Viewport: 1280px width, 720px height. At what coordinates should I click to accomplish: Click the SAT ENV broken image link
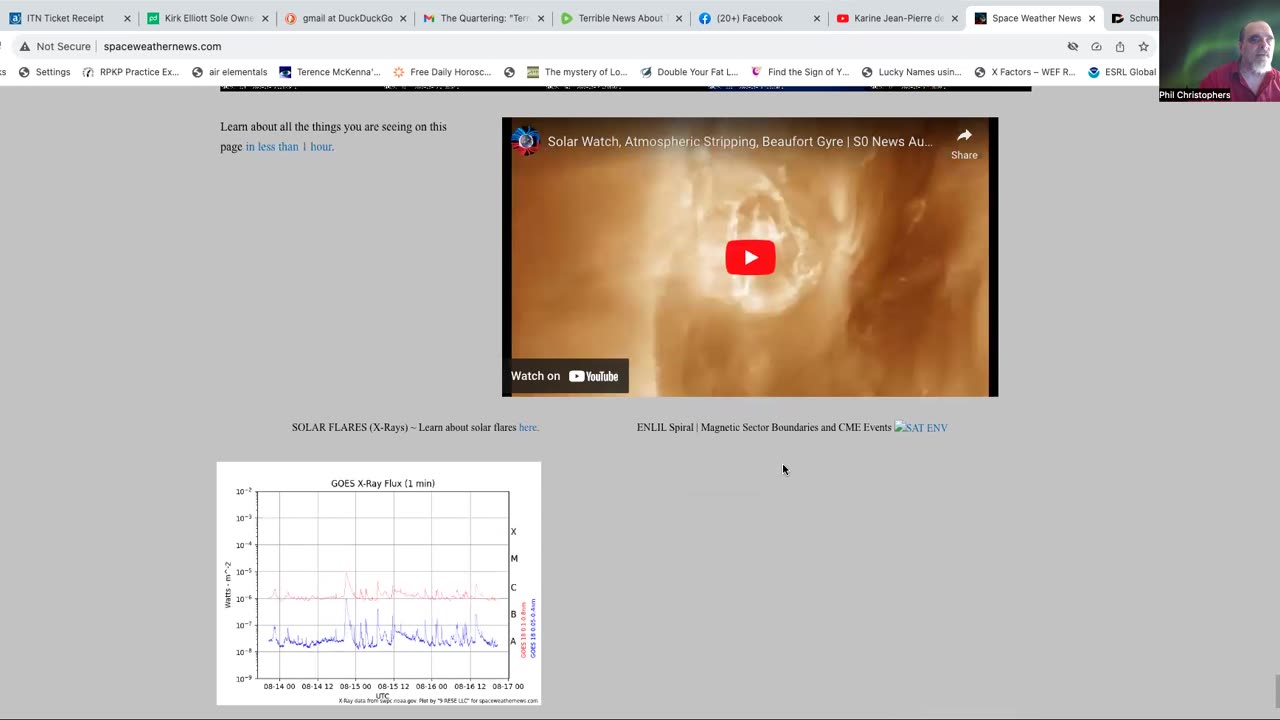coord(921,428)
